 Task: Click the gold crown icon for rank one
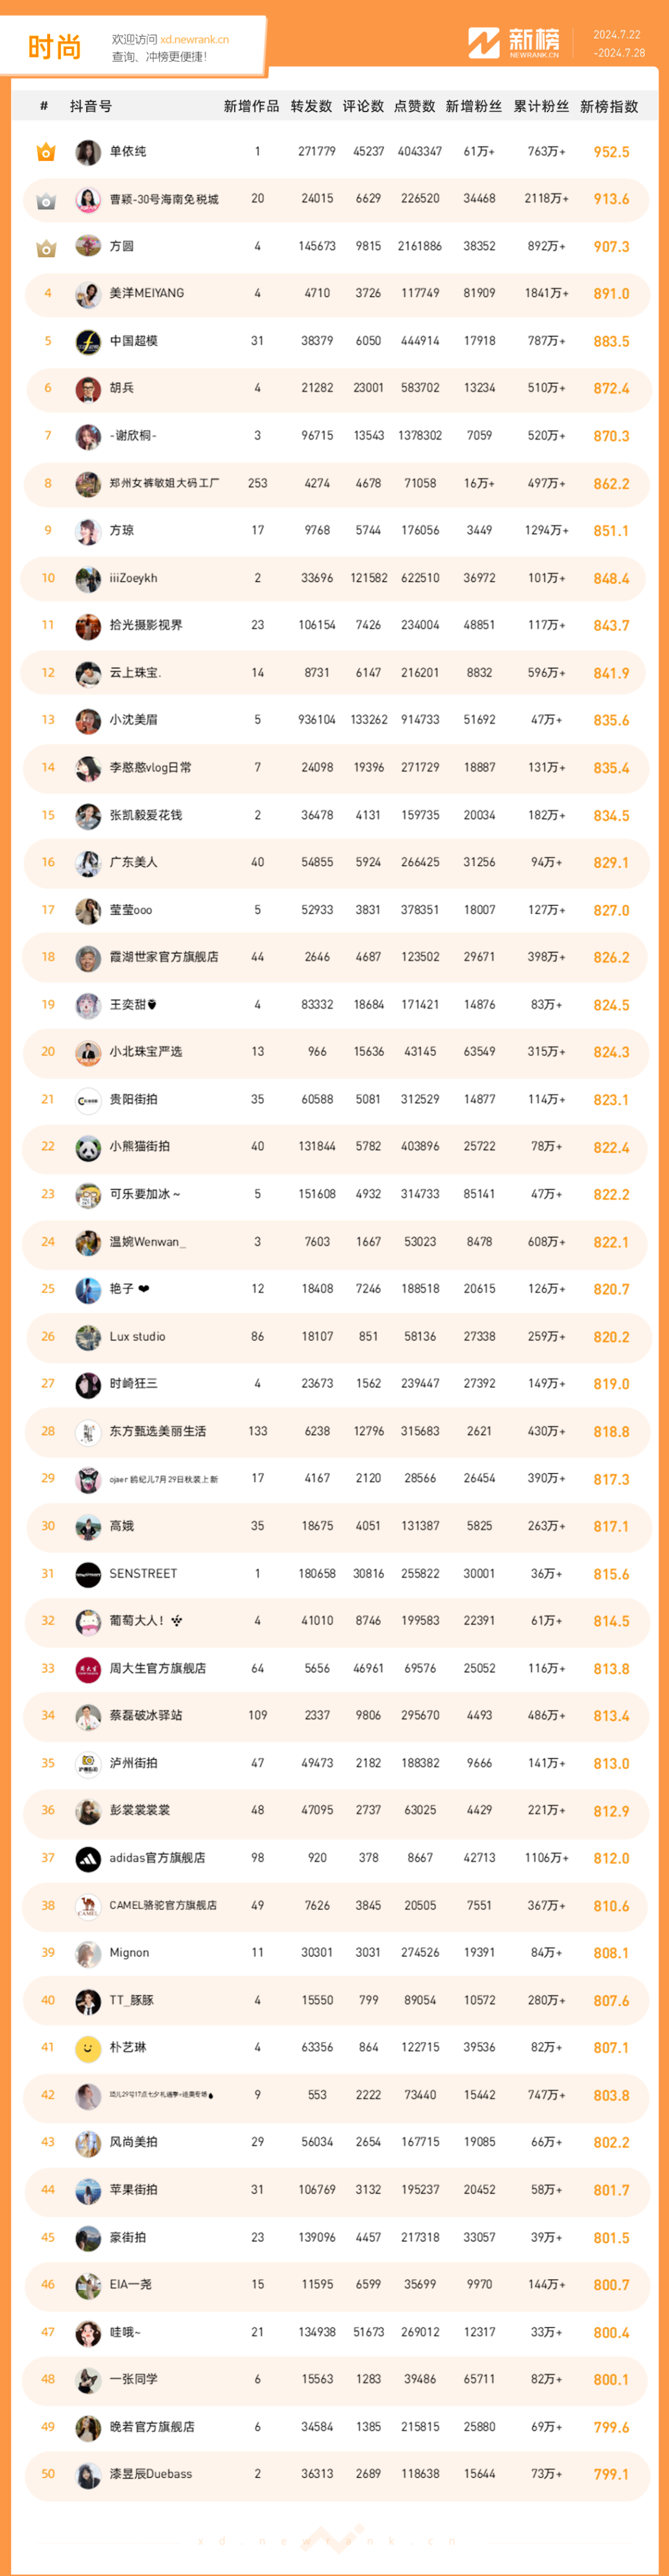click(x=46, y=152)
